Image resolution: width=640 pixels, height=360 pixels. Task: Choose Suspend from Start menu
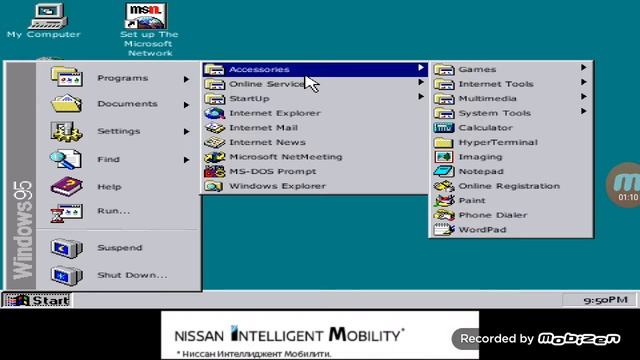[x=118, y=248]
